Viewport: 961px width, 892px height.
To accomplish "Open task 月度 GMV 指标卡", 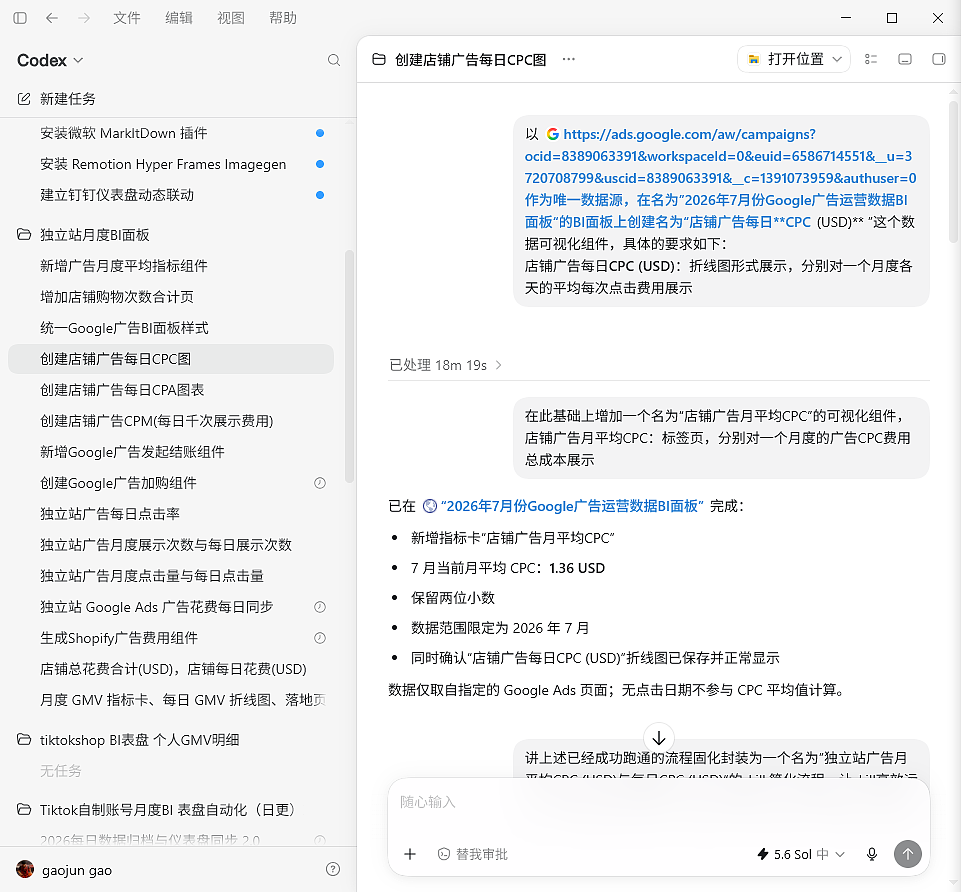I will pos(171,700).
